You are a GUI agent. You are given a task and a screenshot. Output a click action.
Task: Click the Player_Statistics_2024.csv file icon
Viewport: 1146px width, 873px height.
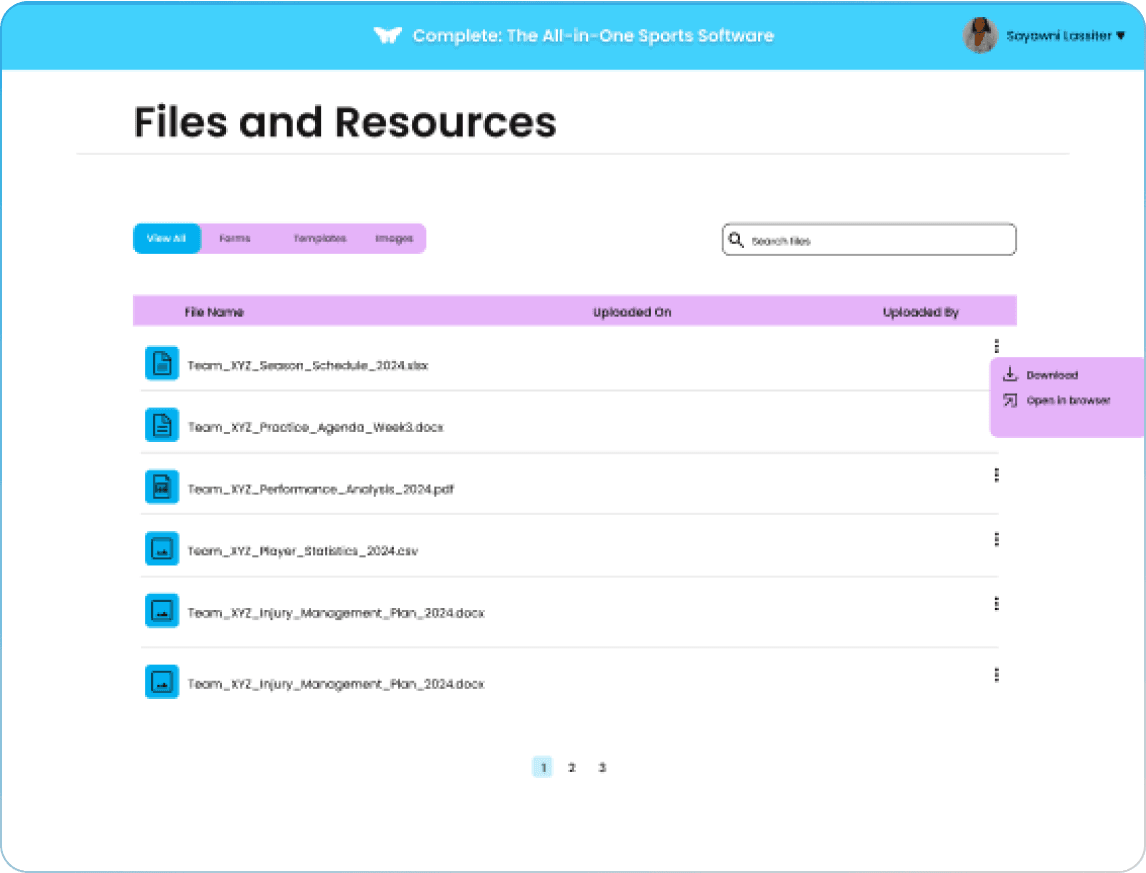pyautogui.click(x=162, y=549)
